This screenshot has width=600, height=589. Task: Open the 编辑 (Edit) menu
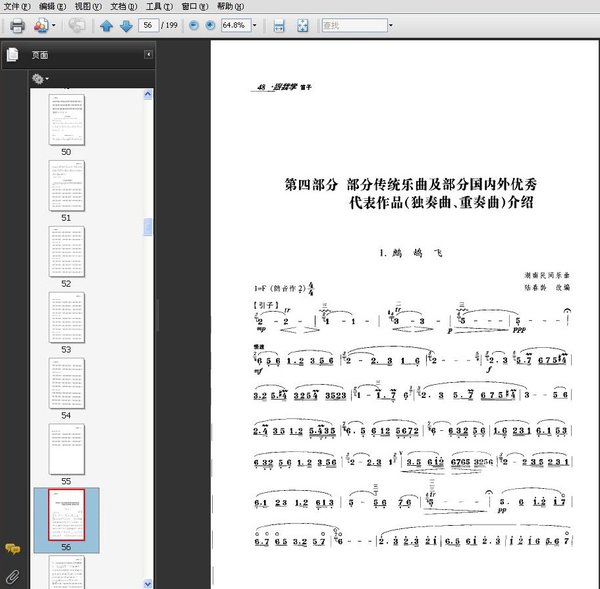click(x=52, y=6)
